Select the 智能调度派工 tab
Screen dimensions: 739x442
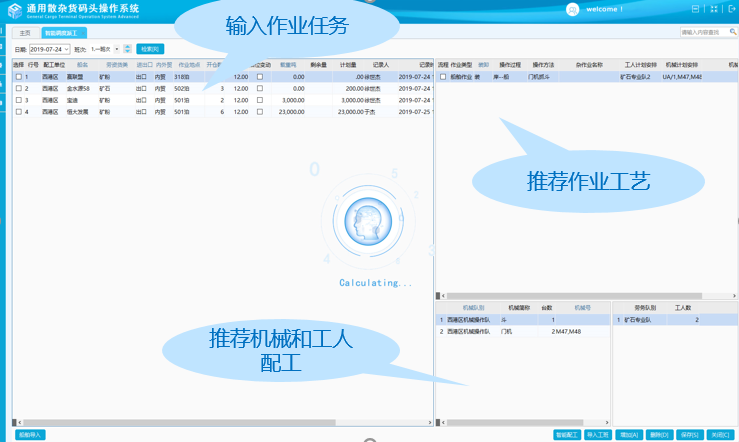point(58,33)
